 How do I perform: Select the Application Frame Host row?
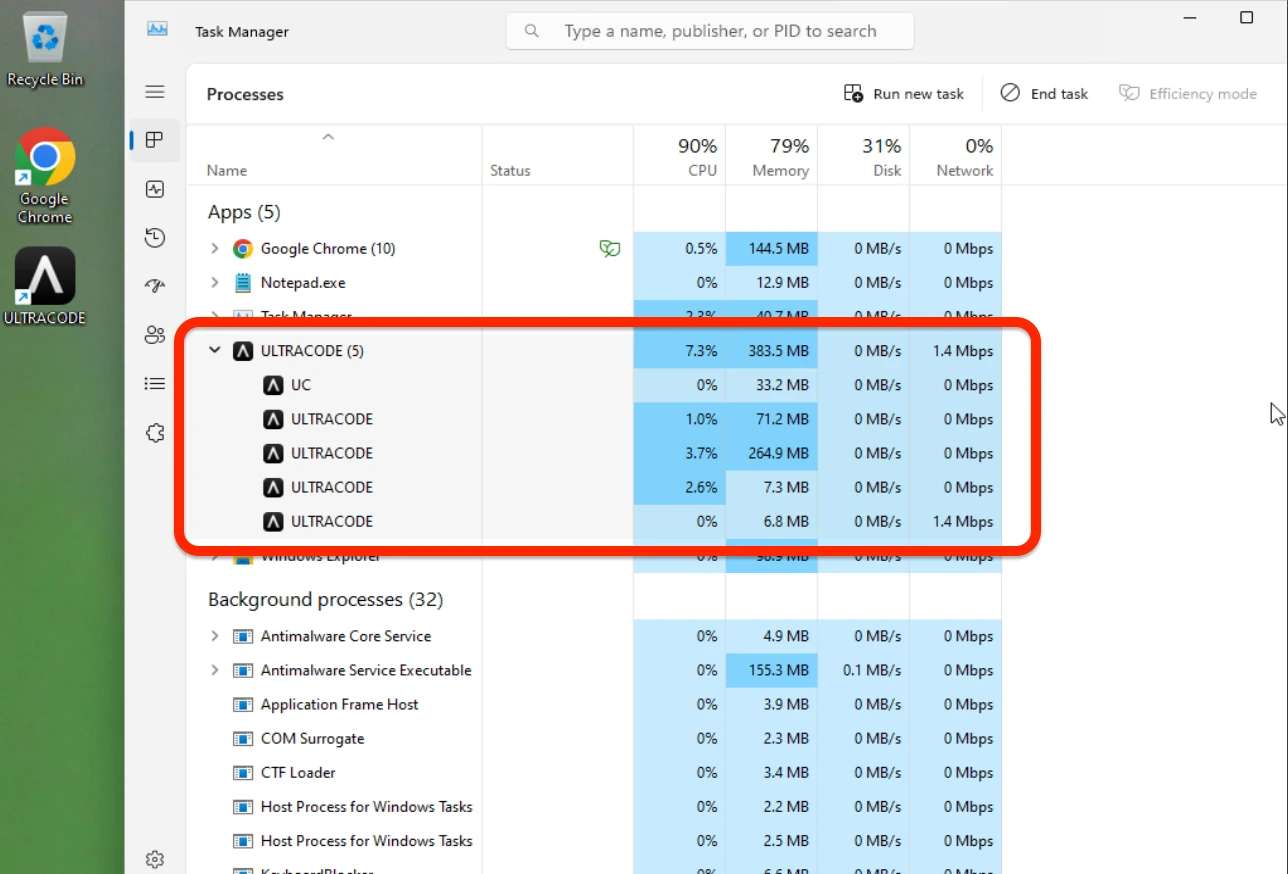[x=594, y=705]
